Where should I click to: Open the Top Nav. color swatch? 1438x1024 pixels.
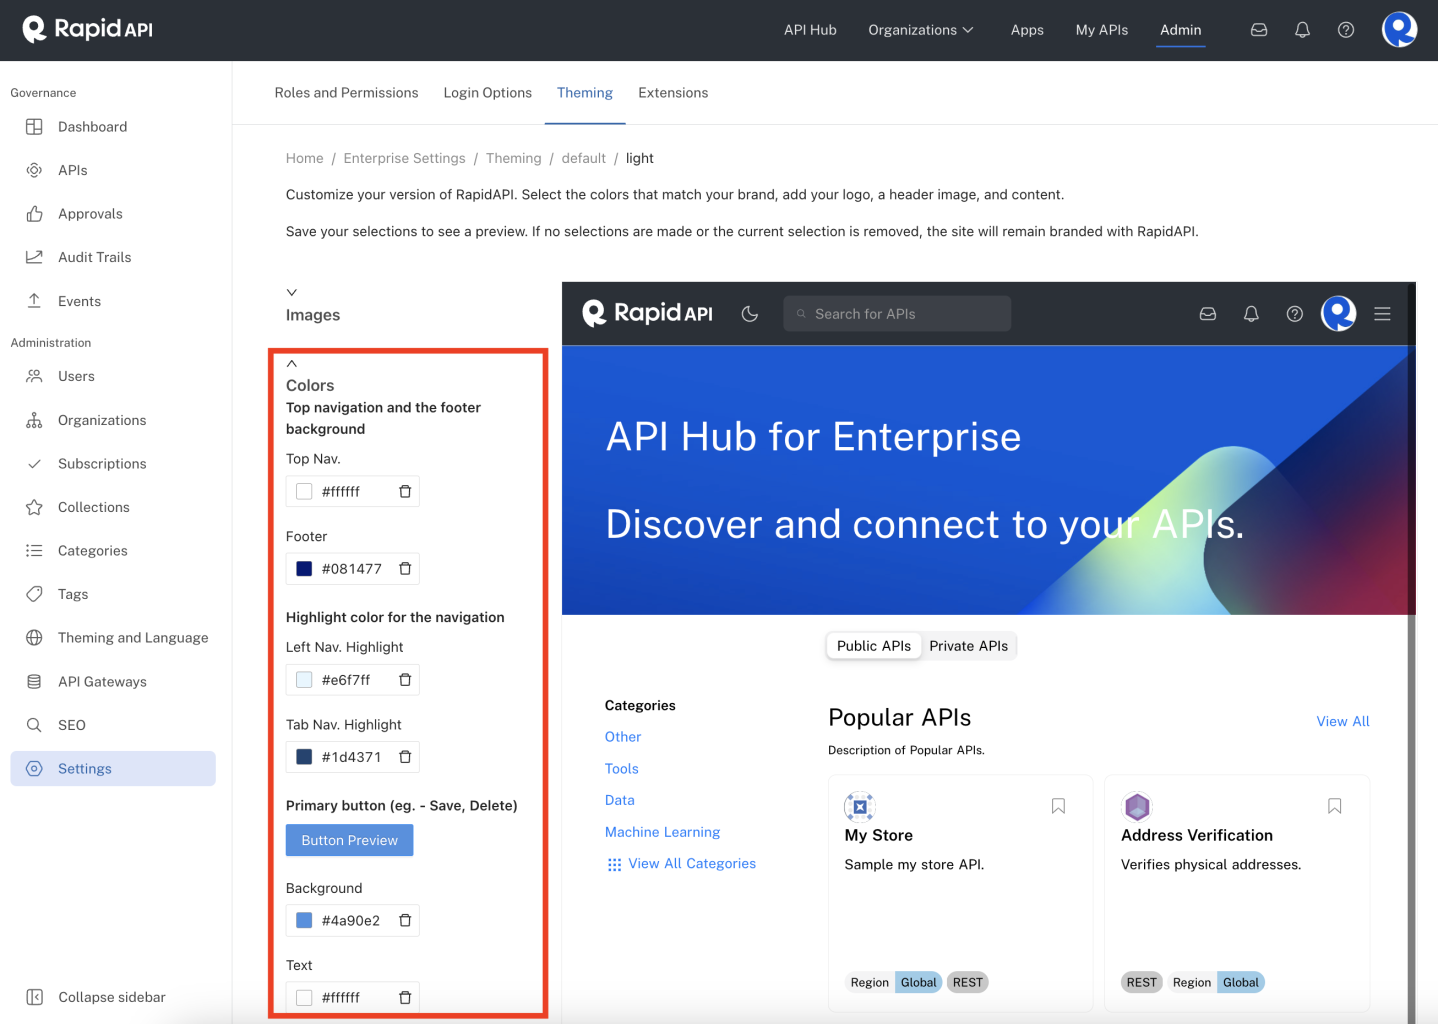(304, 491)
